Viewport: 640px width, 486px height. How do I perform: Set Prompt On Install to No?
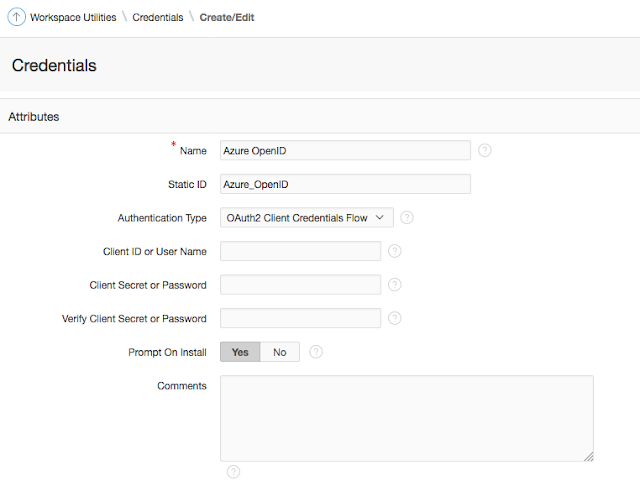pyautogui.click(x=280, y=352)
